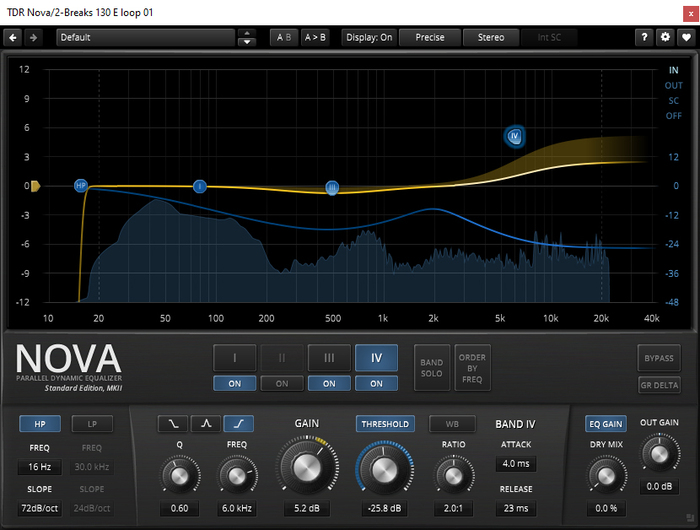Open settings gear icon

(666, 37)
